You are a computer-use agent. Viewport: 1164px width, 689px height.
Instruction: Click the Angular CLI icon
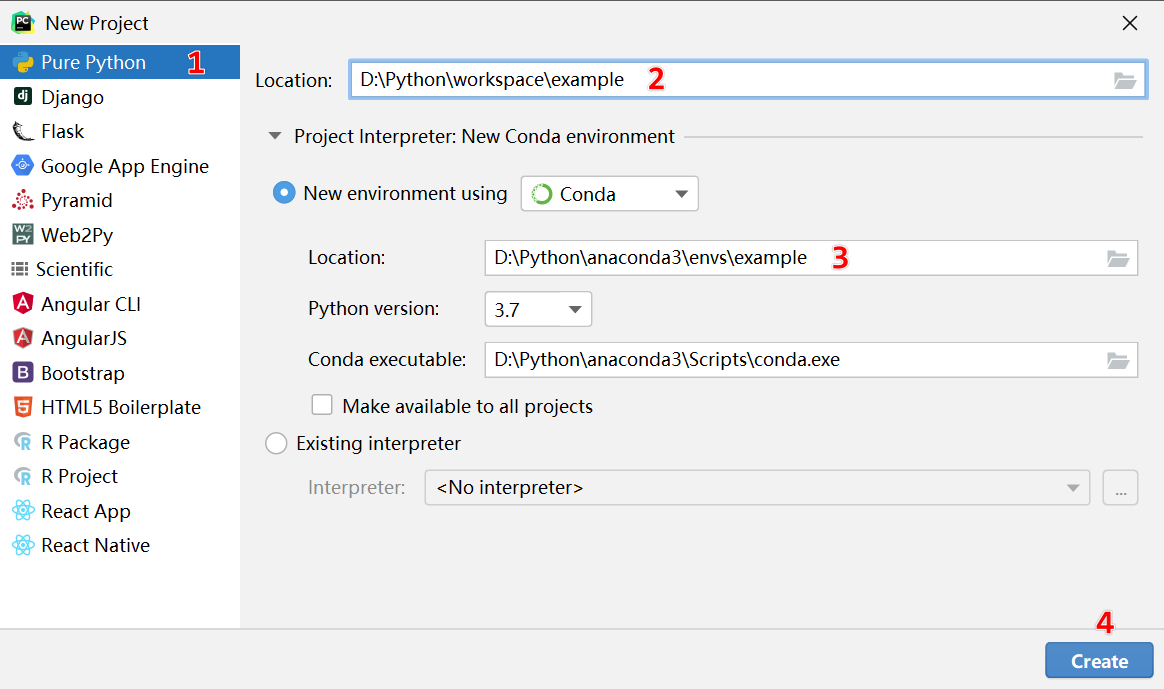pos(23,303)
